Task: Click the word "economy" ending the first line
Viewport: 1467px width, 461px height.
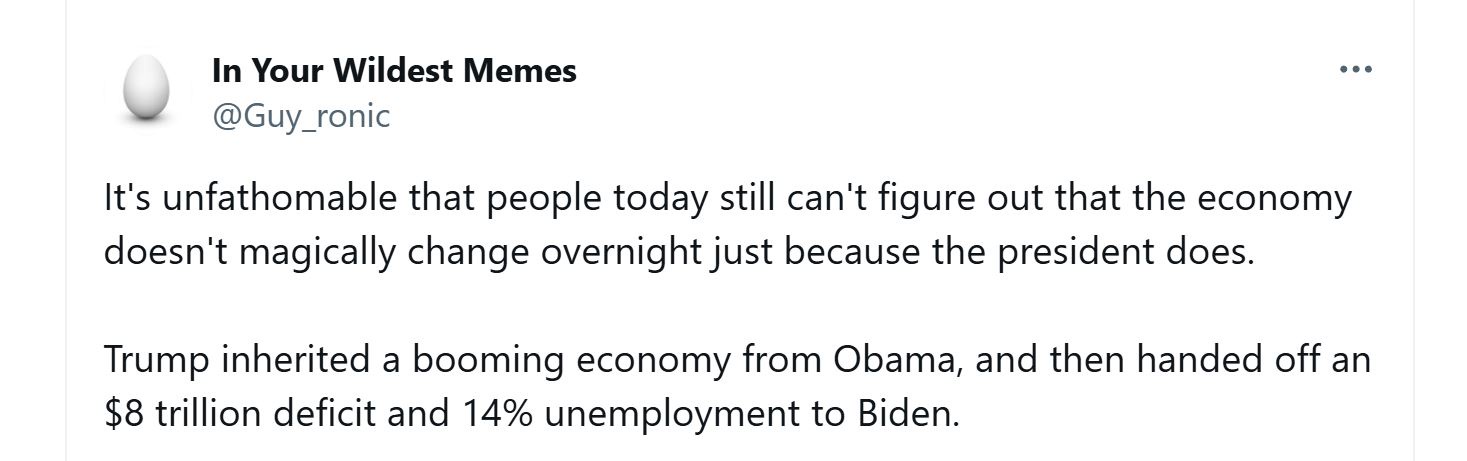Action: [x=1276, y=198]
